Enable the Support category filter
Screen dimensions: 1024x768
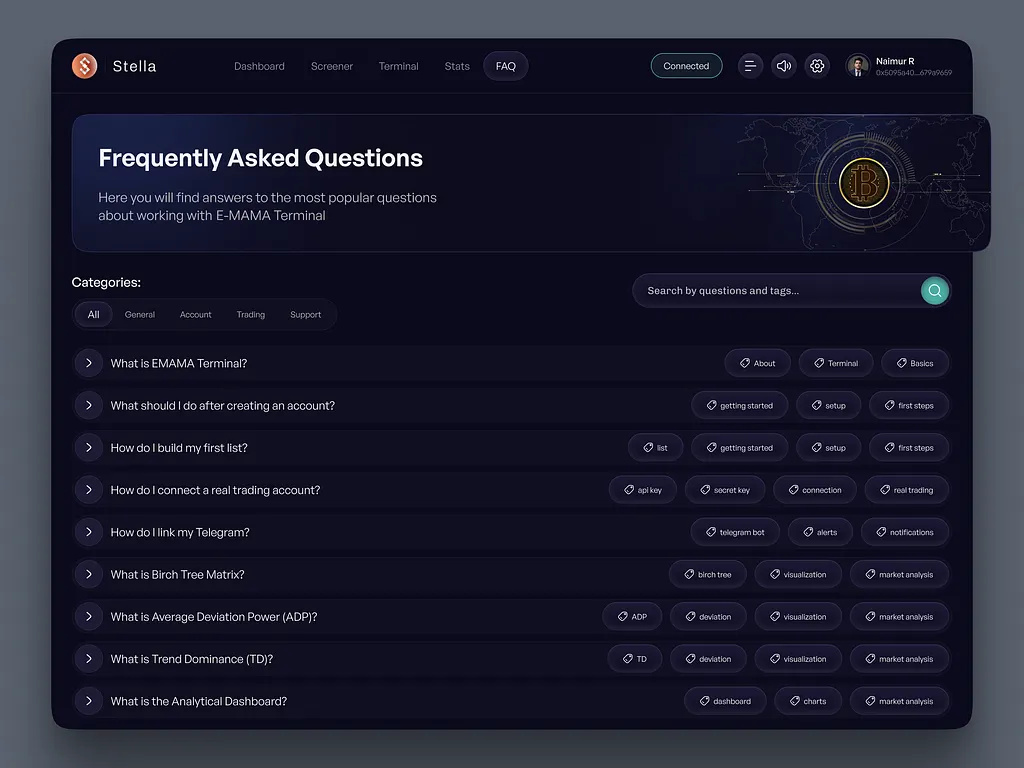pos(306,314)
